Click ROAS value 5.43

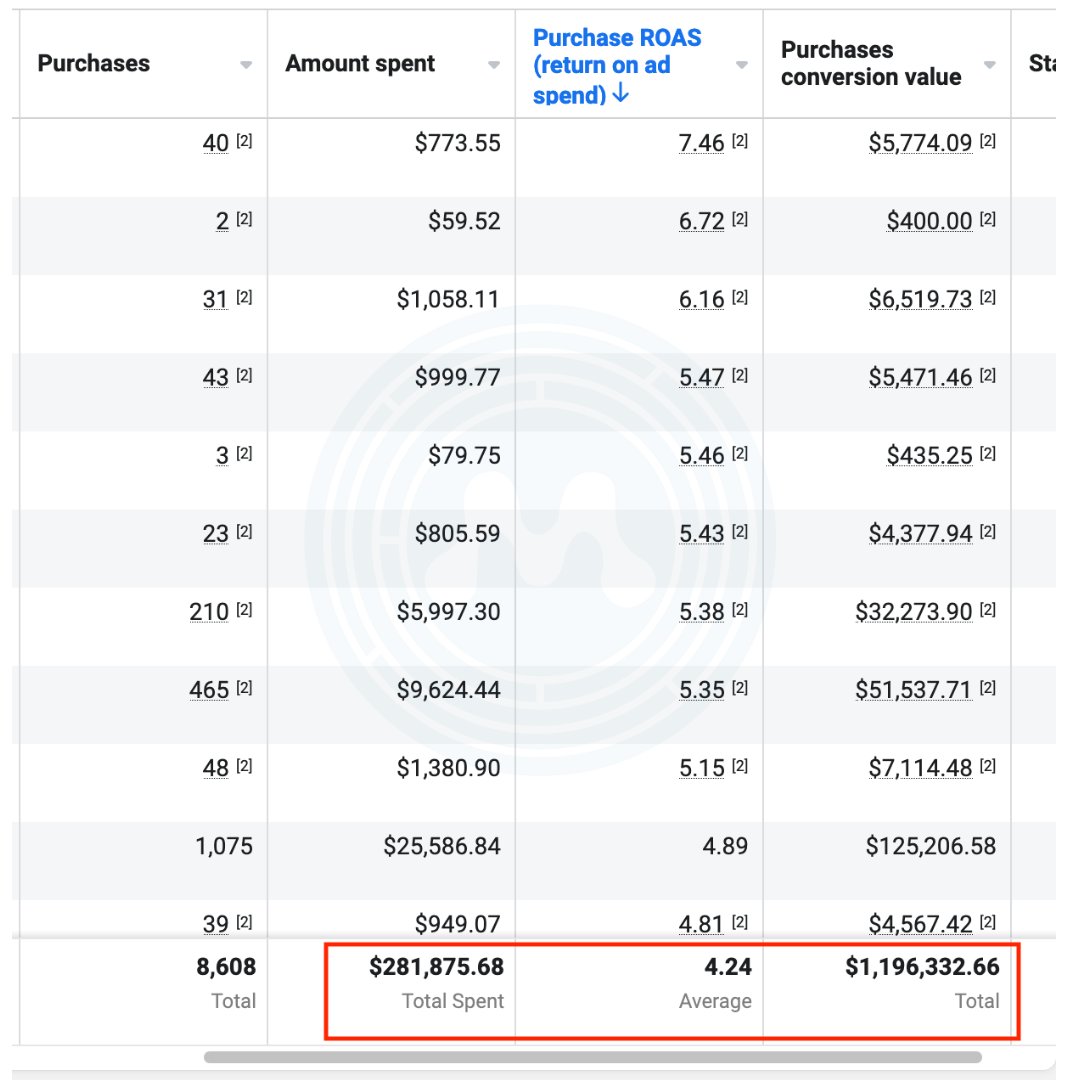[x=701, y=533]
